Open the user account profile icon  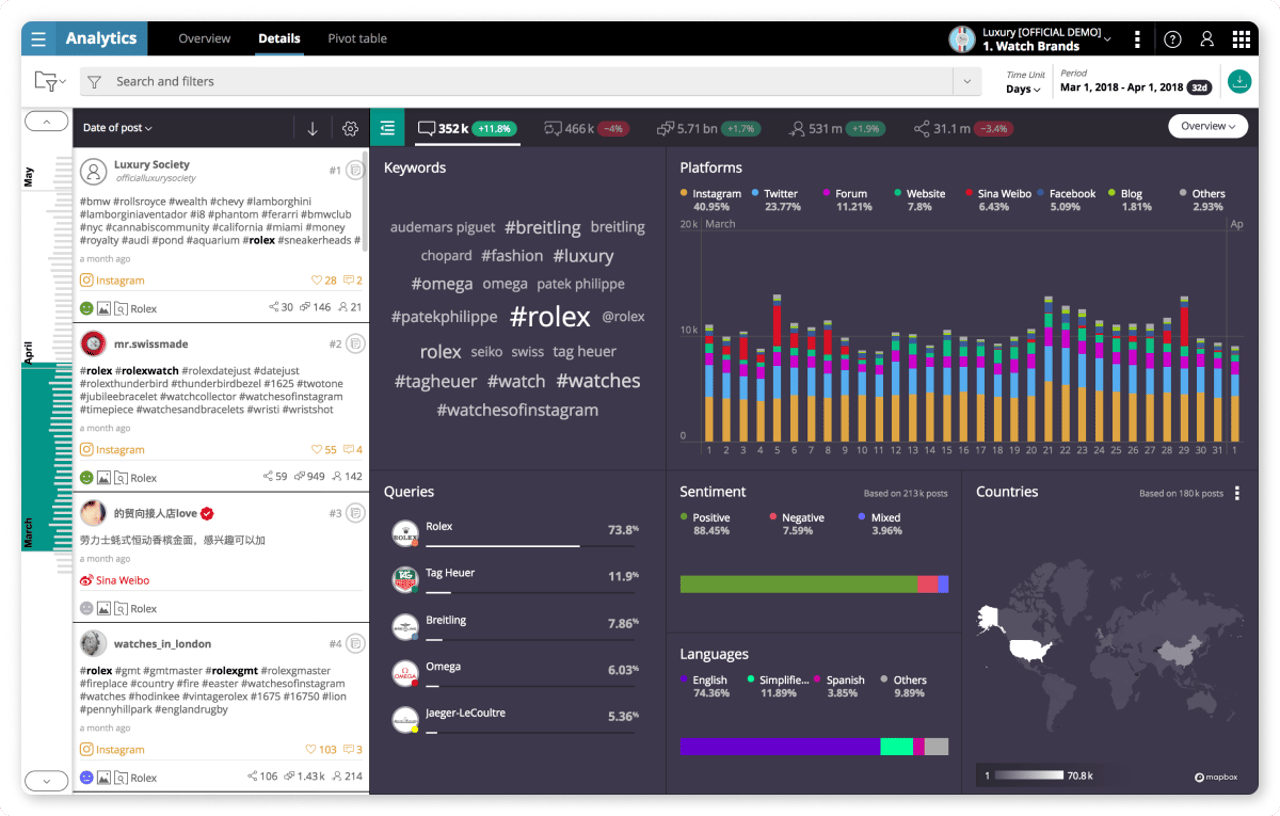tap(1207, 39)
